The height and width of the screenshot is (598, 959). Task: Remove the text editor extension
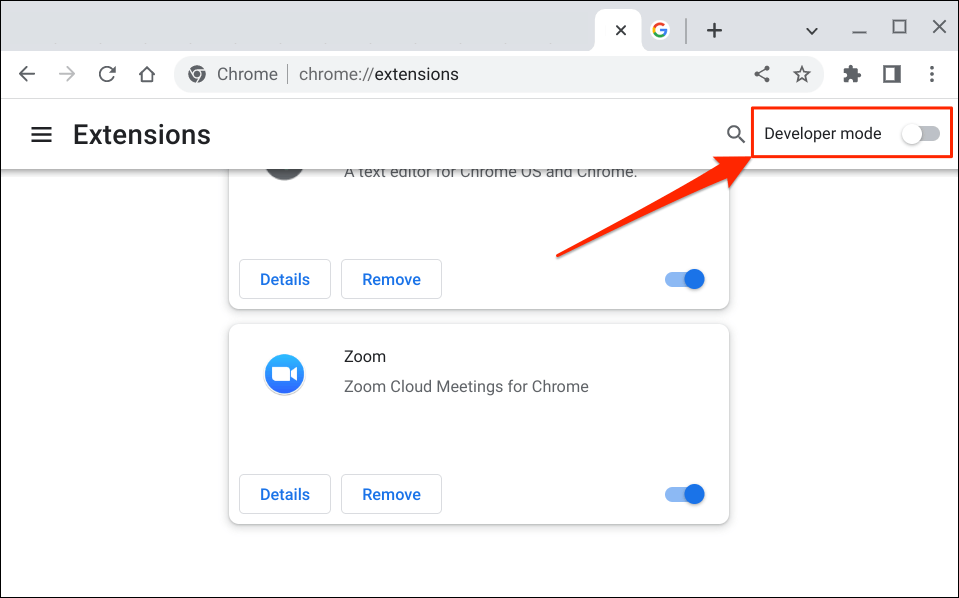pos(391,279)
